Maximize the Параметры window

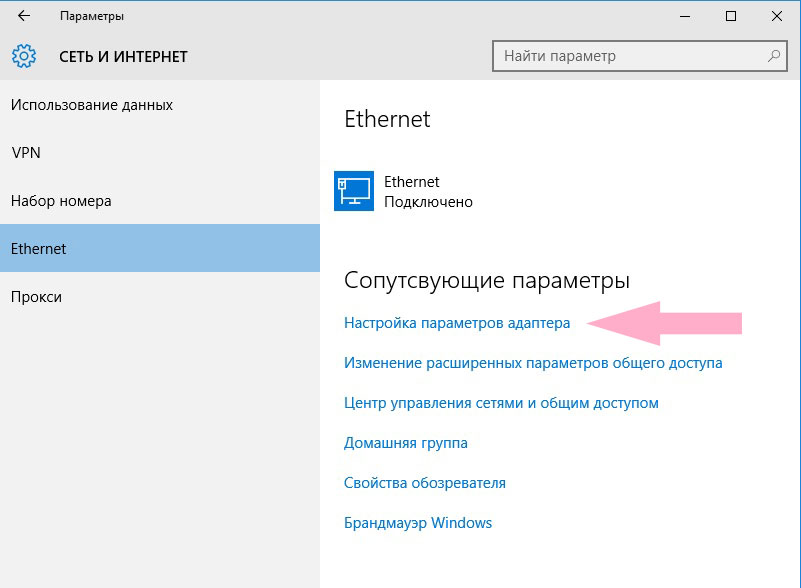(x=731, y=16)
